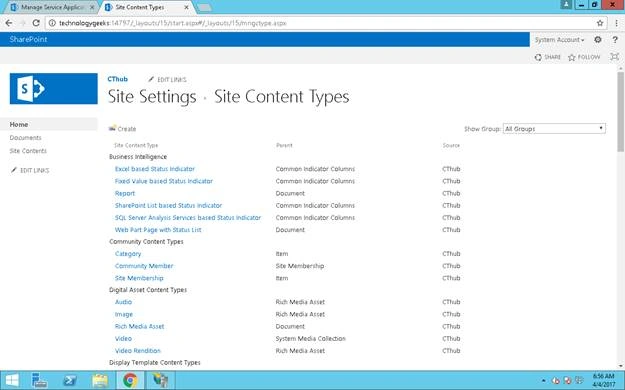
Task: Click the page vertical scrollbar thumb
Action: pyautogui.click(x=621, y=112)
